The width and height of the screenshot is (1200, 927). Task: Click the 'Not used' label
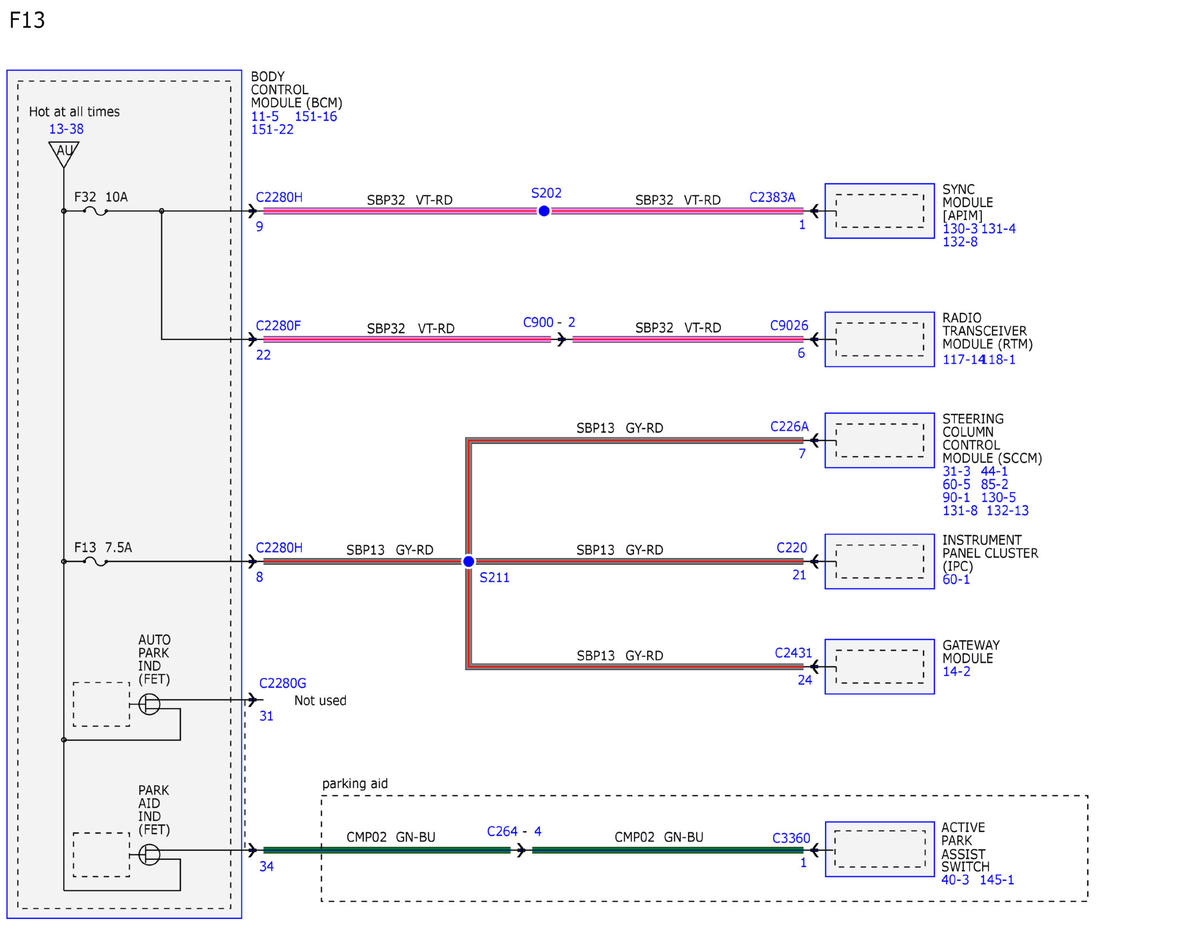[x=320, y=700]
